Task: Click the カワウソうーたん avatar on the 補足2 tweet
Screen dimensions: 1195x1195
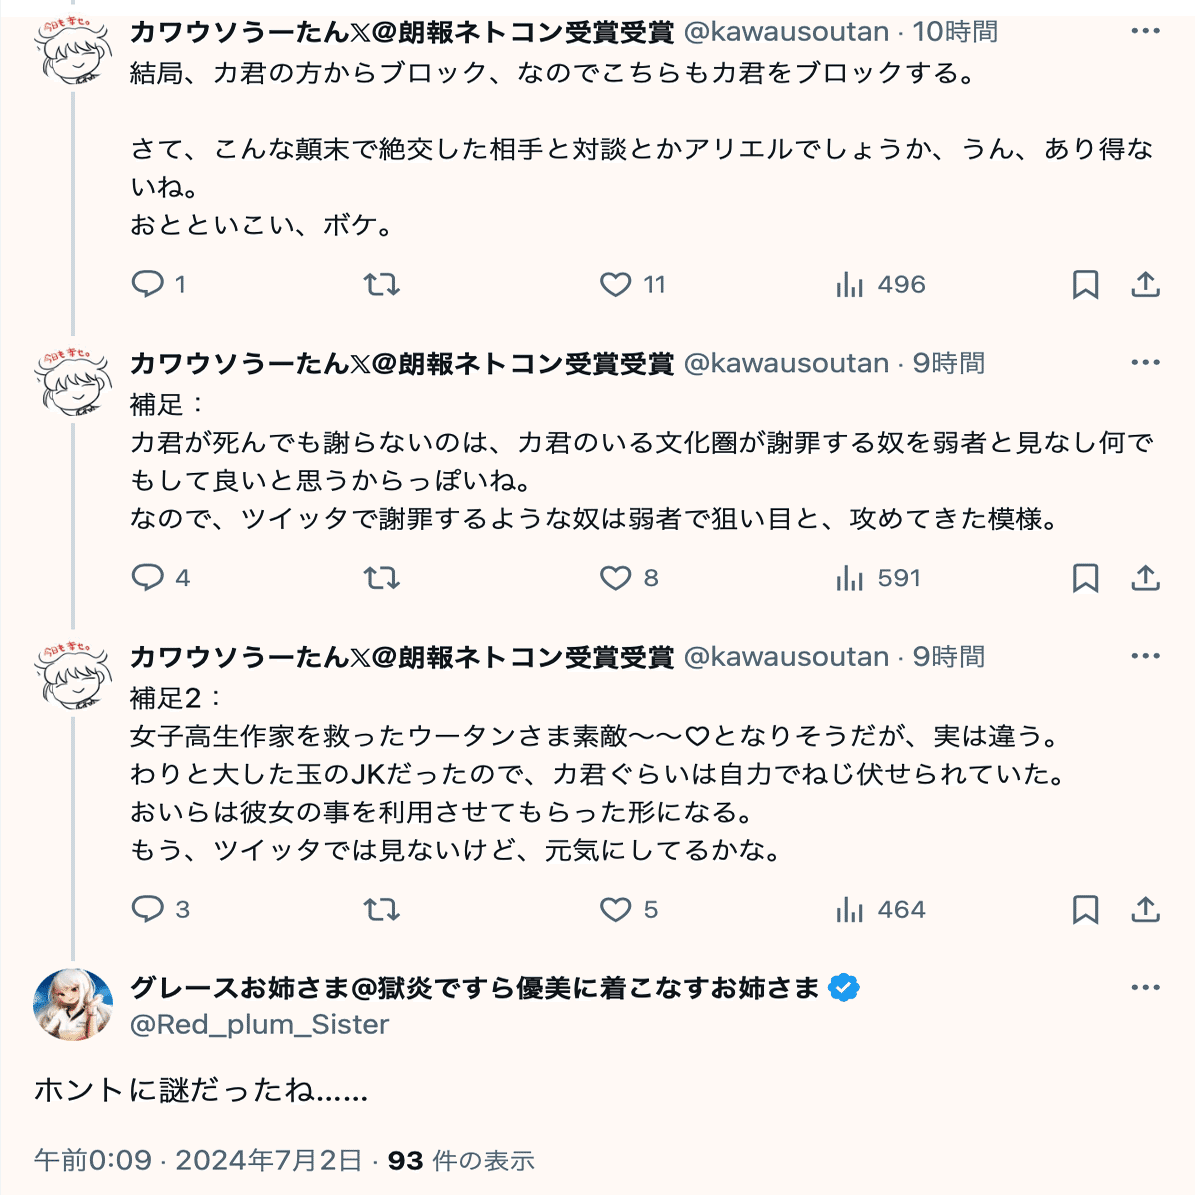Action: click(x=72, y=674)
